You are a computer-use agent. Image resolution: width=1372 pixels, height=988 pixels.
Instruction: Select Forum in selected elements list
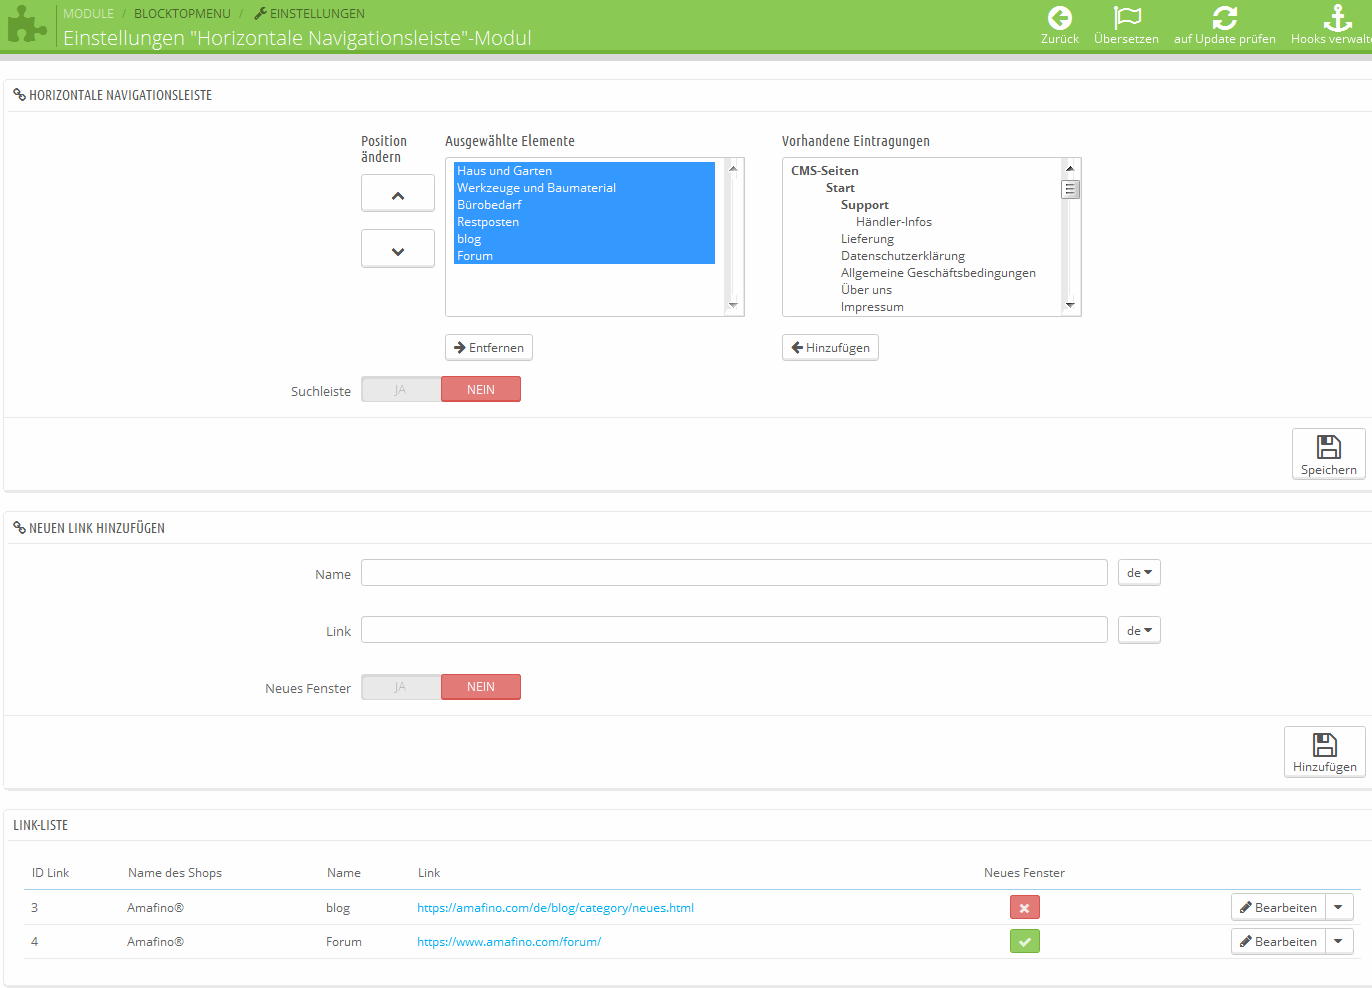pyautogui.click(x=584, y=256)
